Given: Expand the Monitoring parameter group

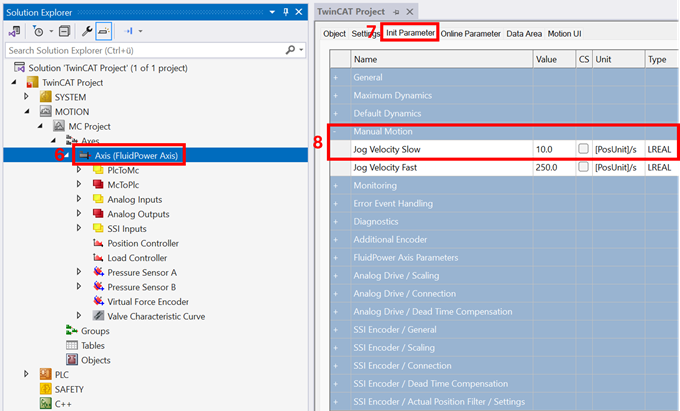Looking at the screenshot, I should (336, 186).
